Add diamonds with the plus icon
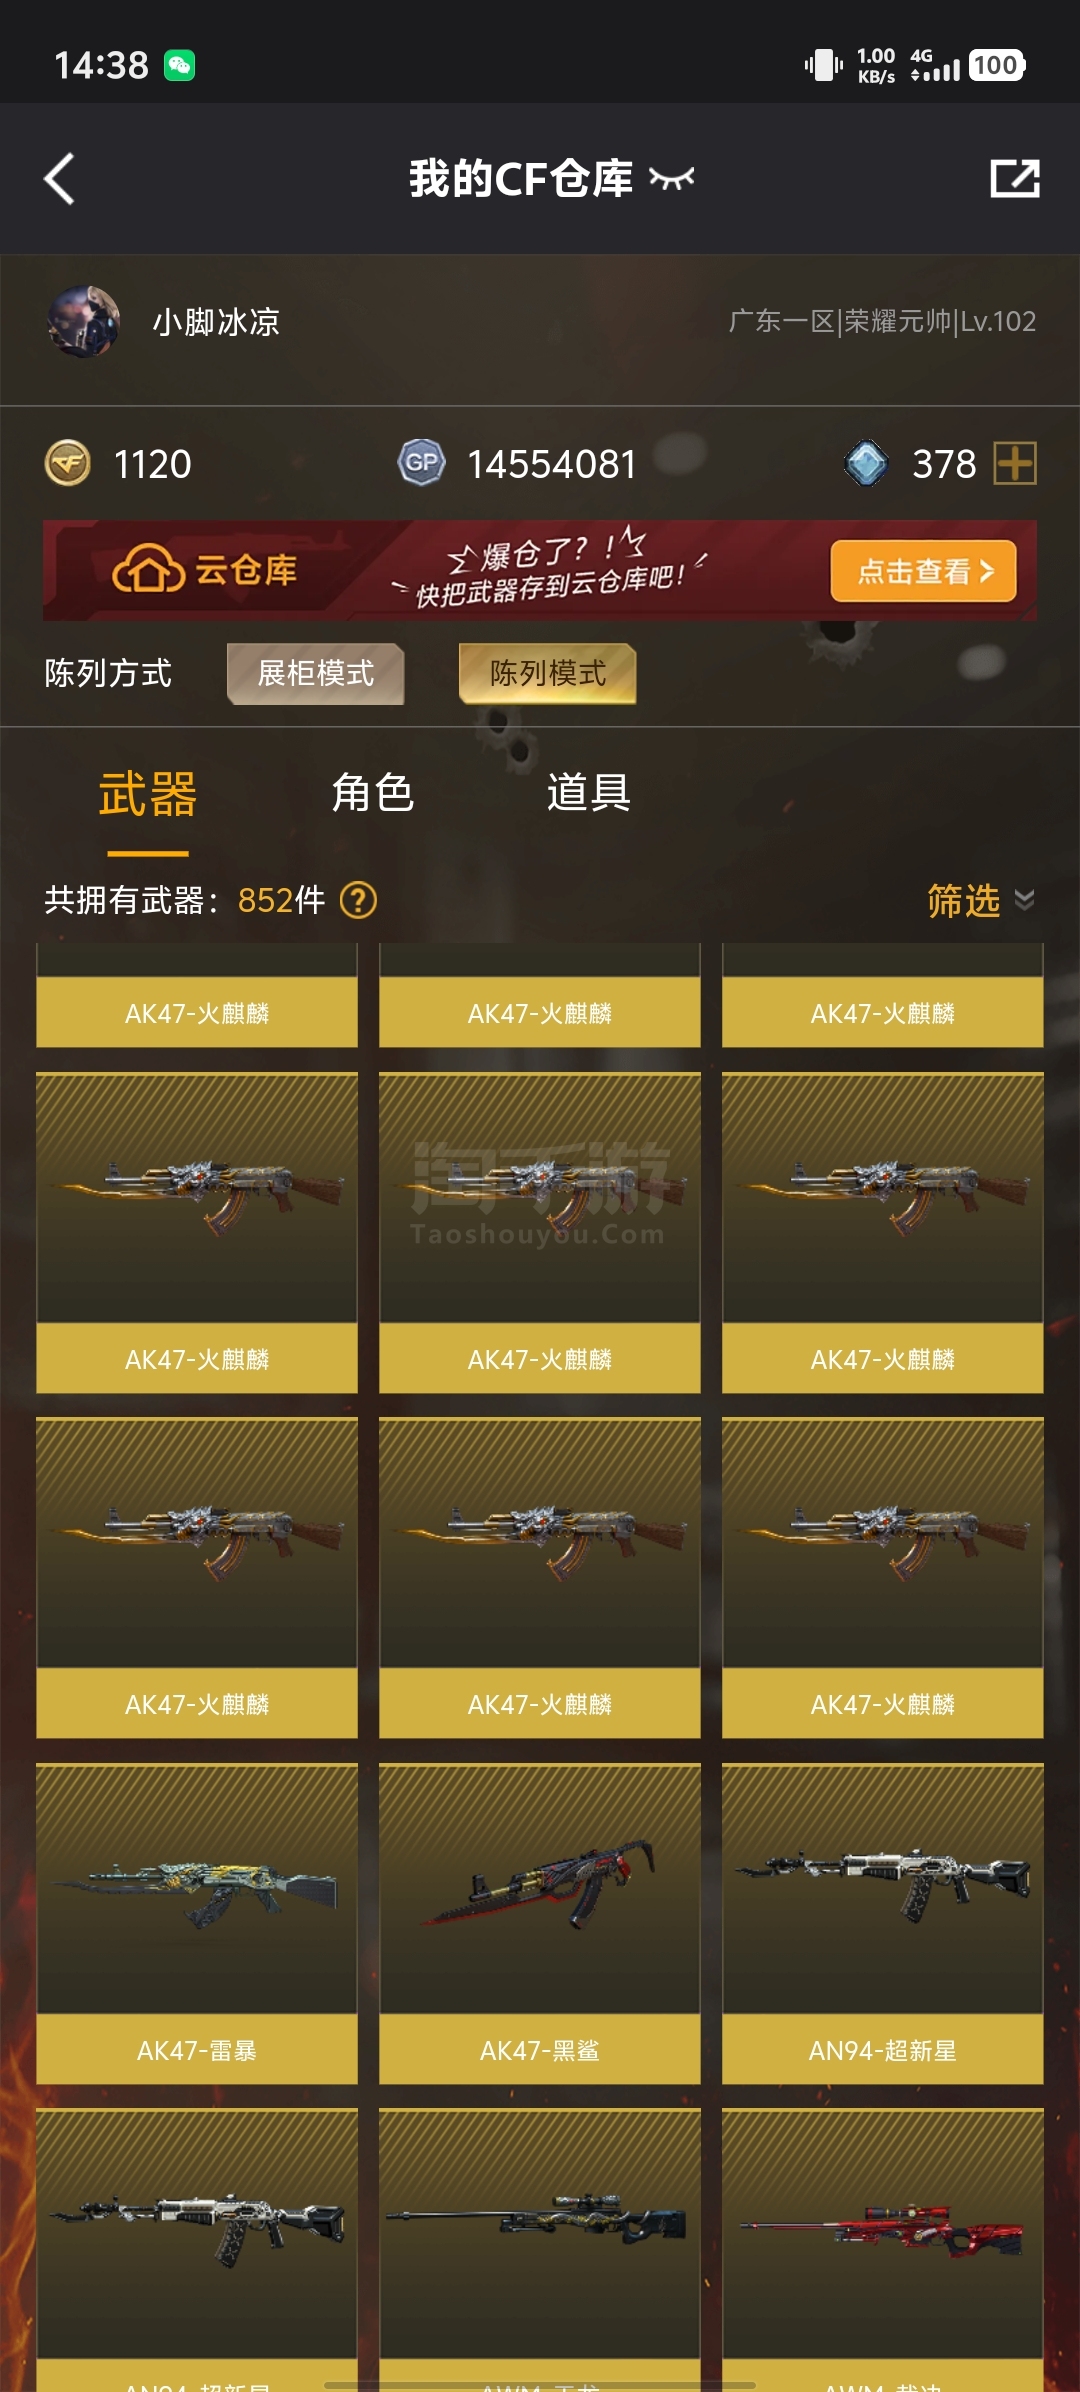The width and height of the screenshot is (1080, 2392). click(1015, 463)
